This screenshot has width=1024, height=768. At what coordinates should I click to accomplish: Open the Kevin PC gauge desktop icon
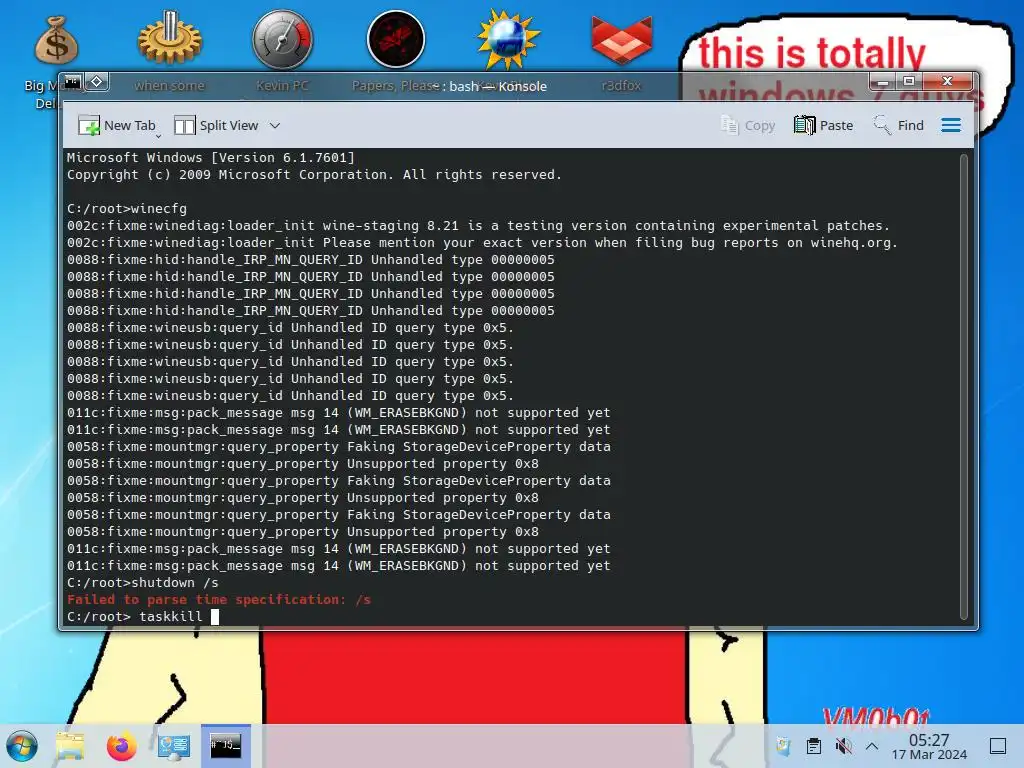click(283, 39)
